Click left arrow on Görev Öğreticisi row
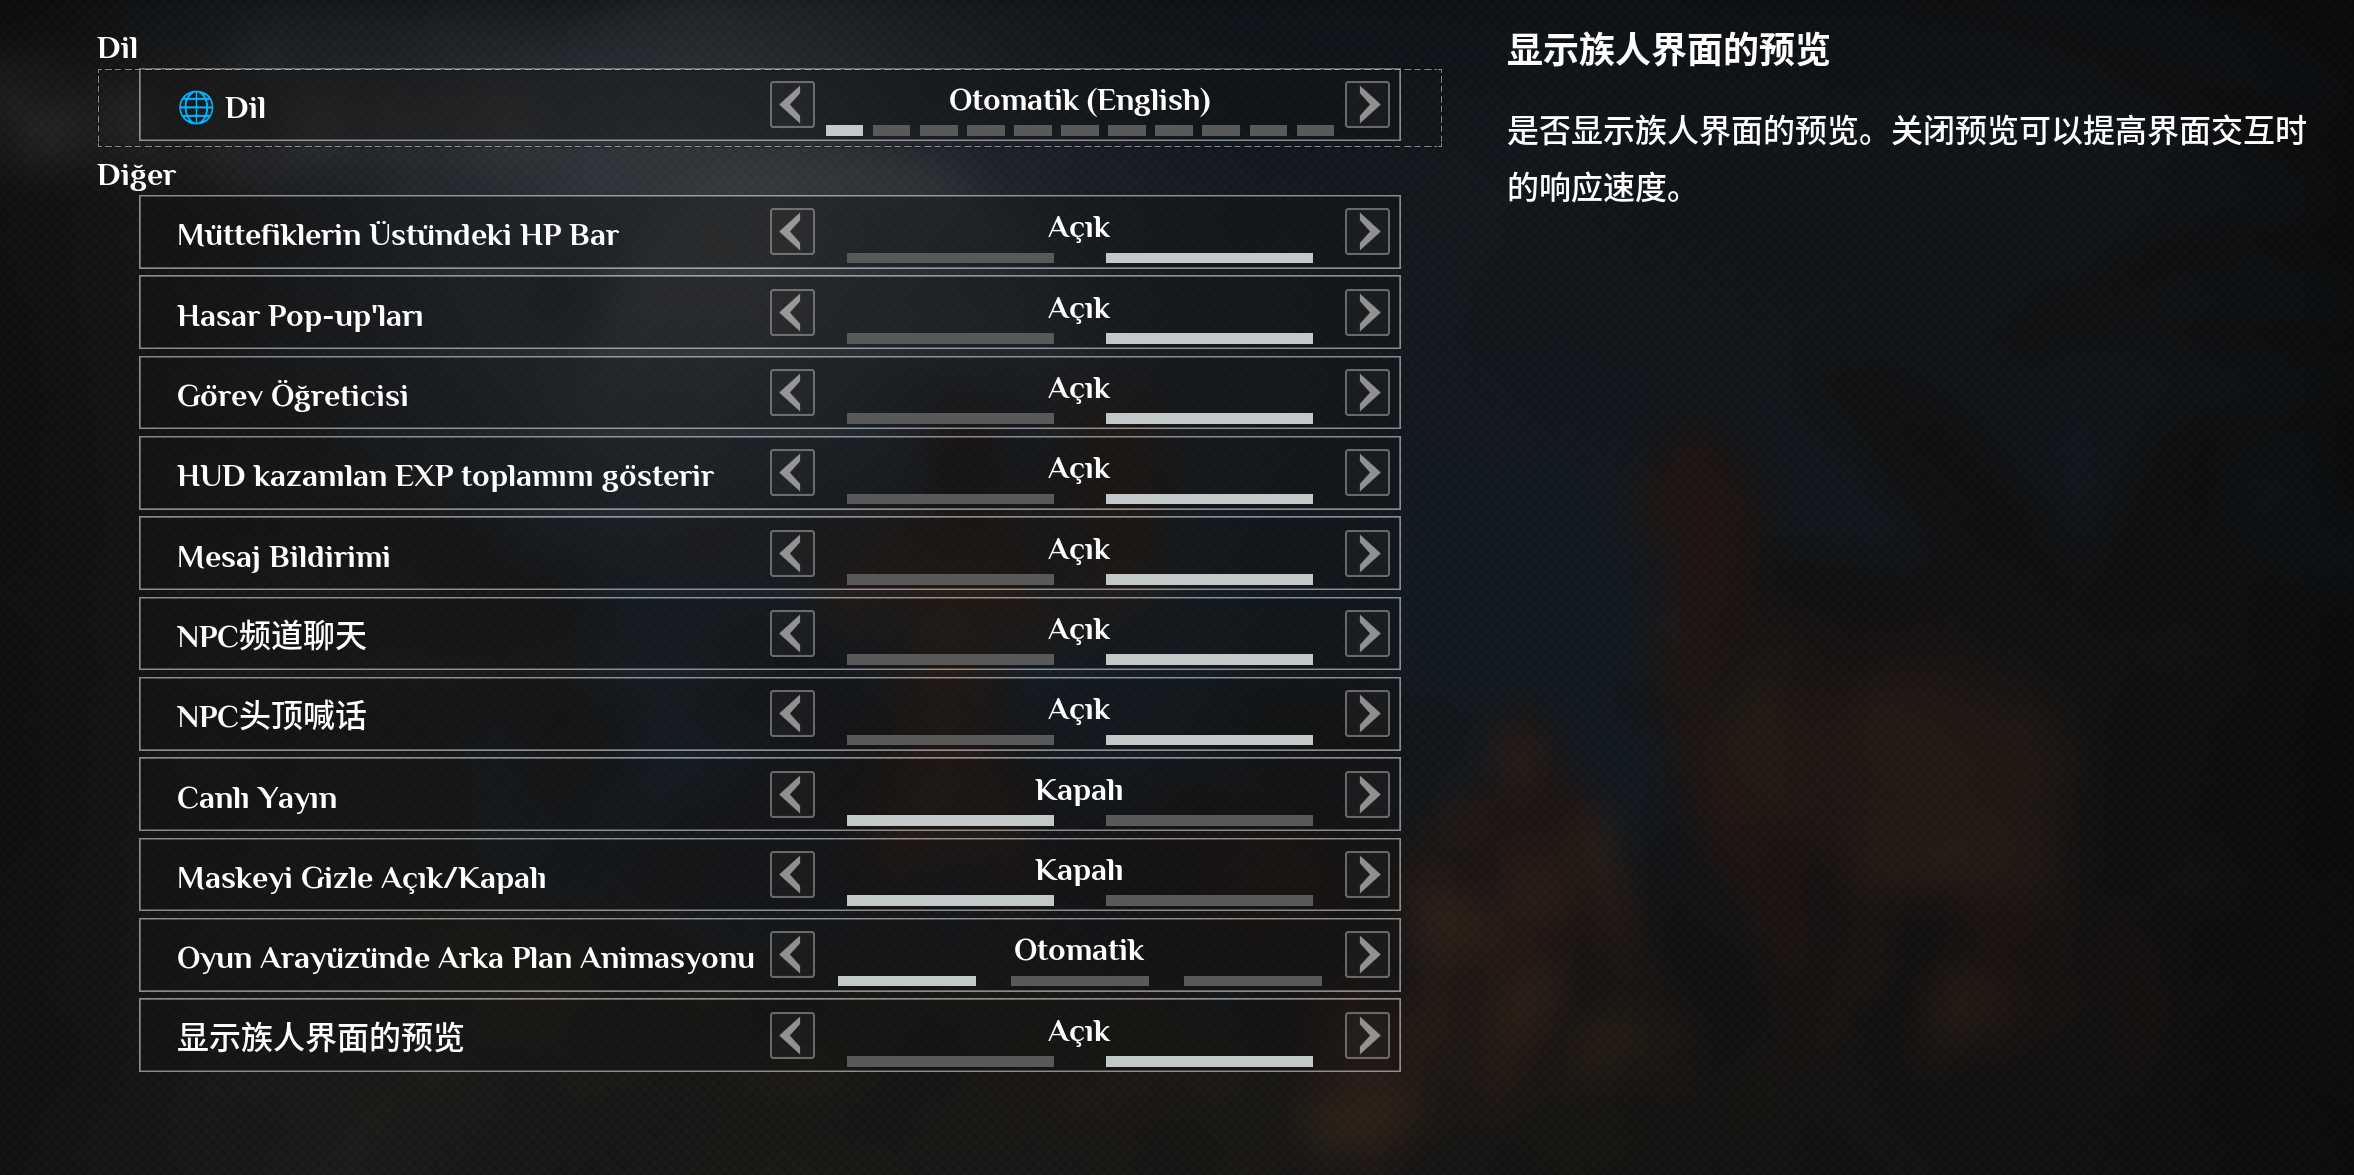This screenshot has width=2354, height=1175. point(792,393)
